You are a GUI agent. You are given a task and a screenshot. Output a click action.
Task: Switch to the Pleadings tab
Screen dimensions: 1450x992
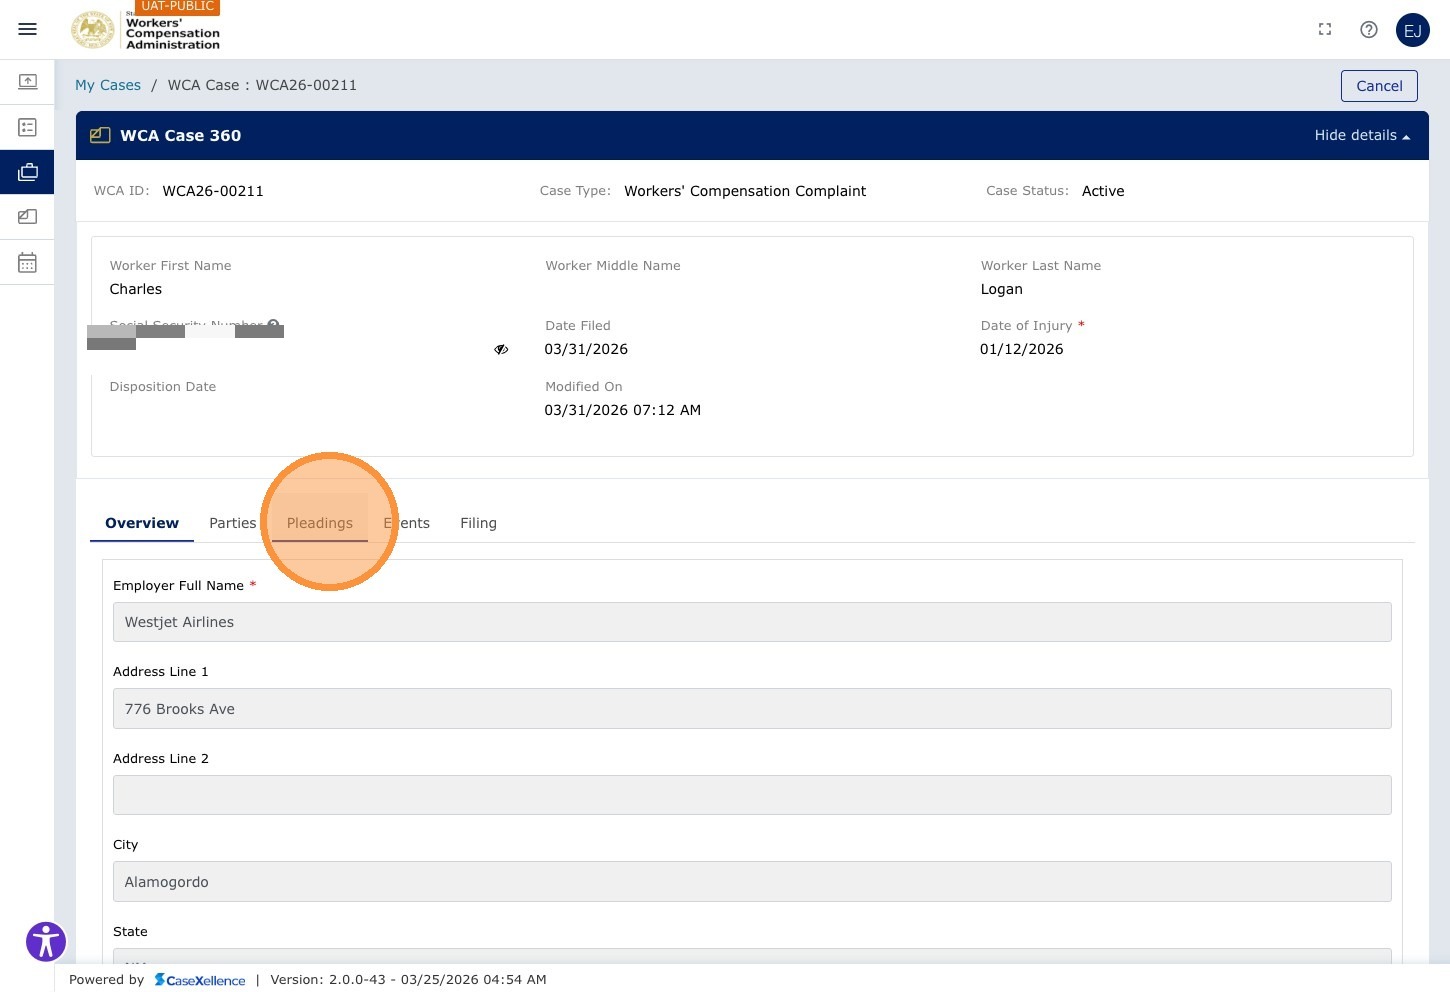tap(320, 523)
